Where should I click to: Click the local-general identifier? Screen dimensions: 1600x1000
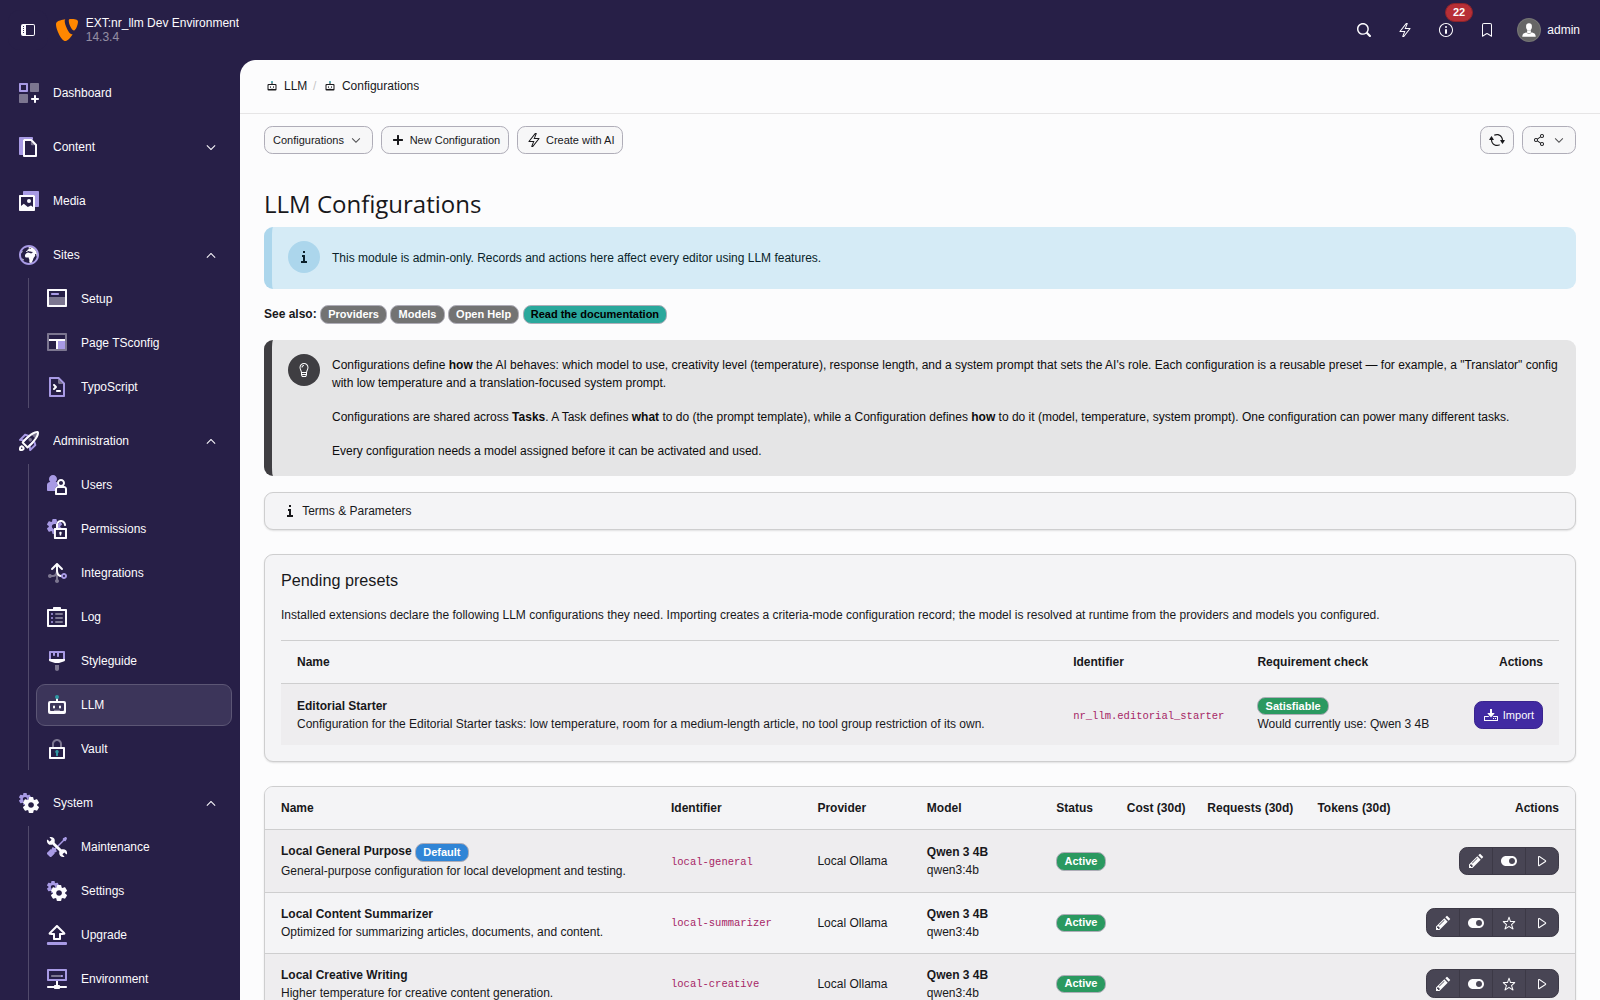tap(712, 862)
